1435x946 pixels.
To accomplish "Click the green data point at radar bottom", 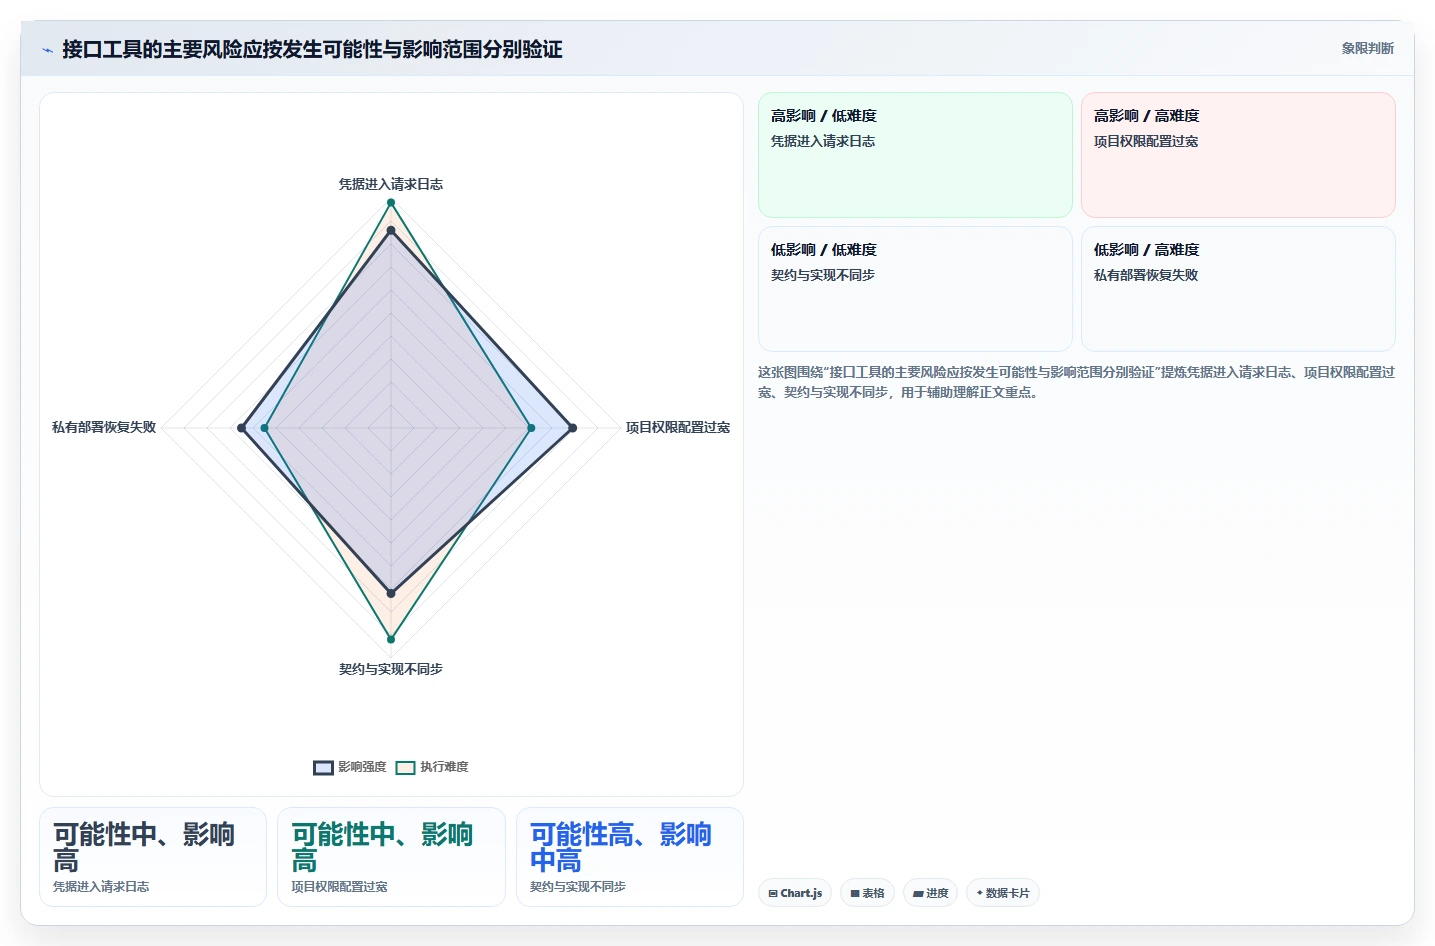I will tap(391, 639).
